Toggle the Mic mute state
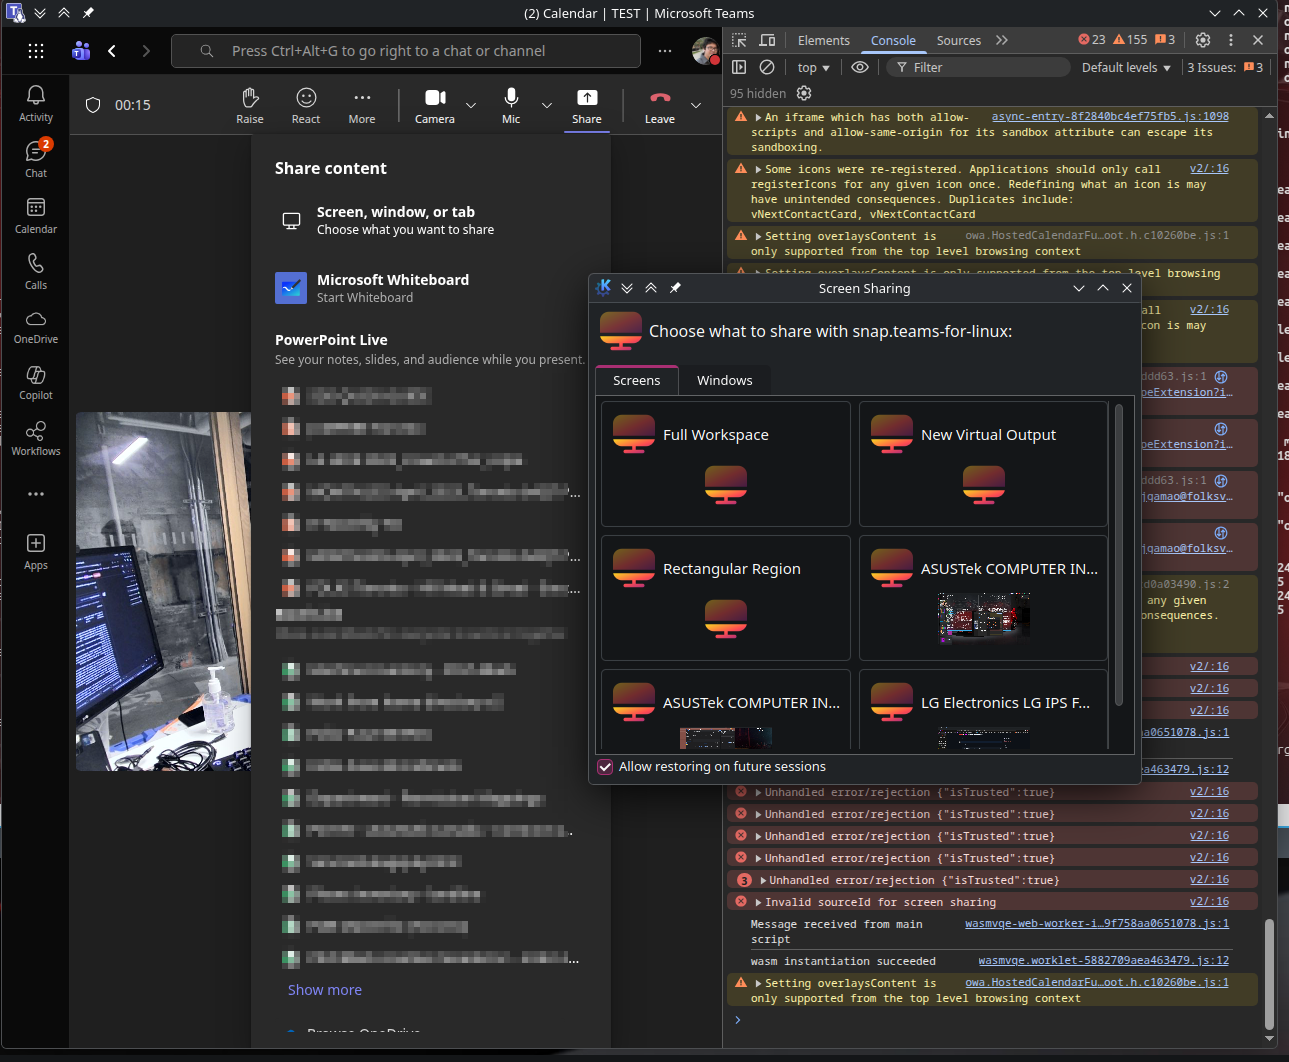This screenshot has height=1062, width=1289. pos(511,104)
